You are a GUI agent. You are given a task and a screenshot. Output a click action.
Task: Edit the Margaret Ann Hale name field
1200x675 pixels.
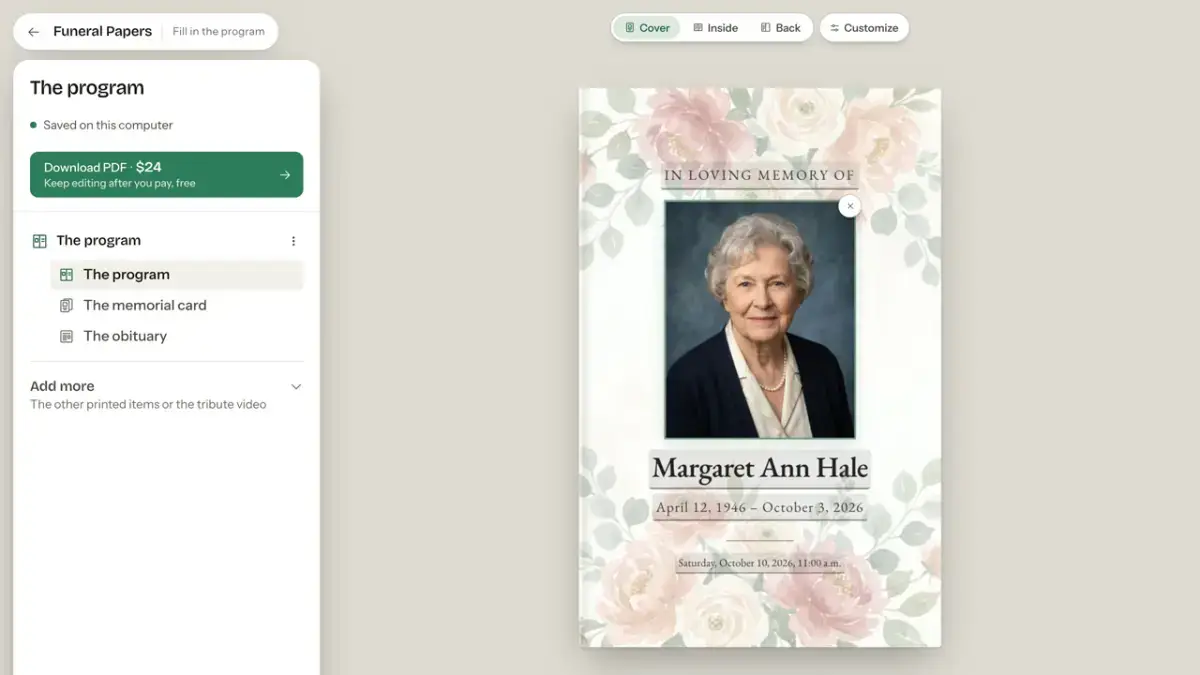point(760,468)
